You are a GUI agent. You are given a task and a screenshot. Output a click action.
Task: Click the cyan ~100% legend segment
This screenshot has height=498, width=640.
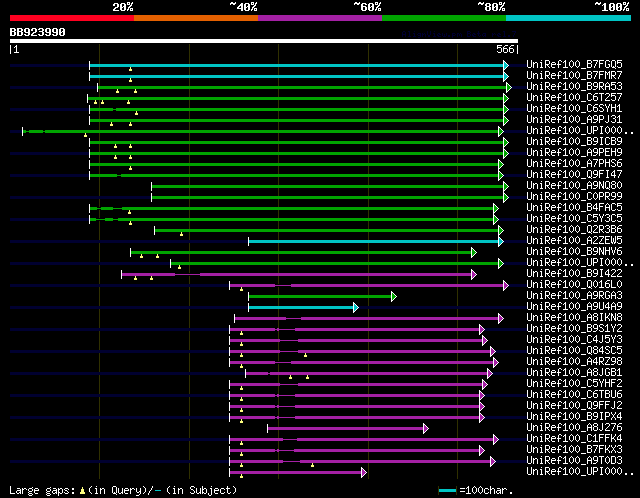pos(568,18)
